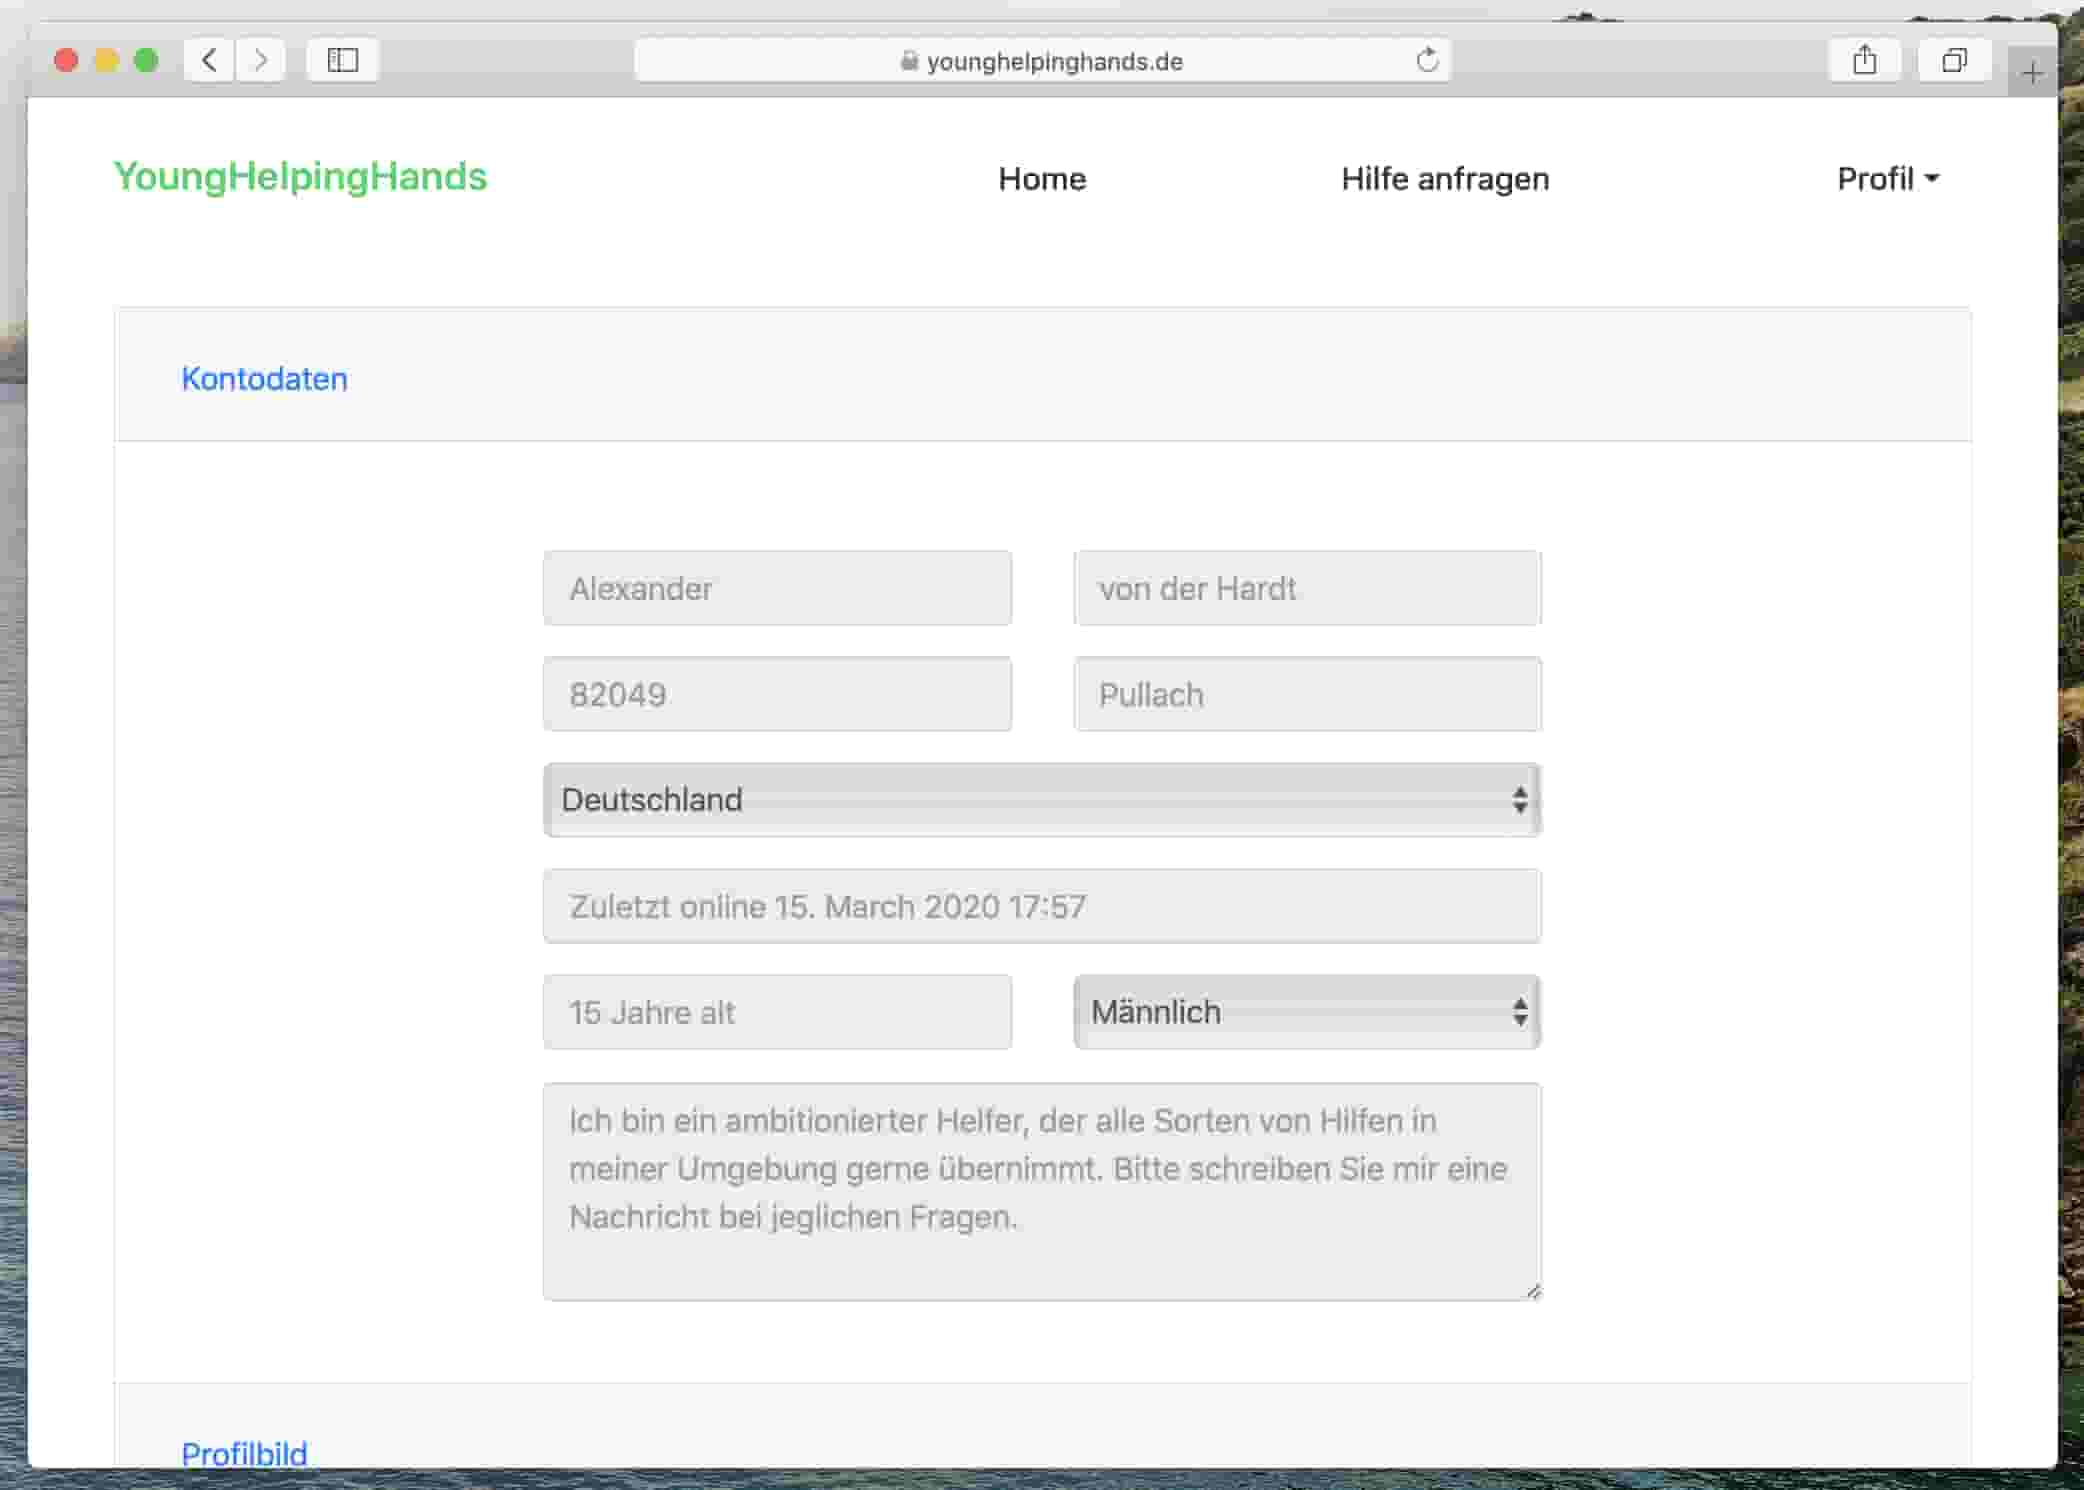2084x1490 pixels.
Task: Click the YoungHelpingHands logo
Action: click(x=300, y=177)
